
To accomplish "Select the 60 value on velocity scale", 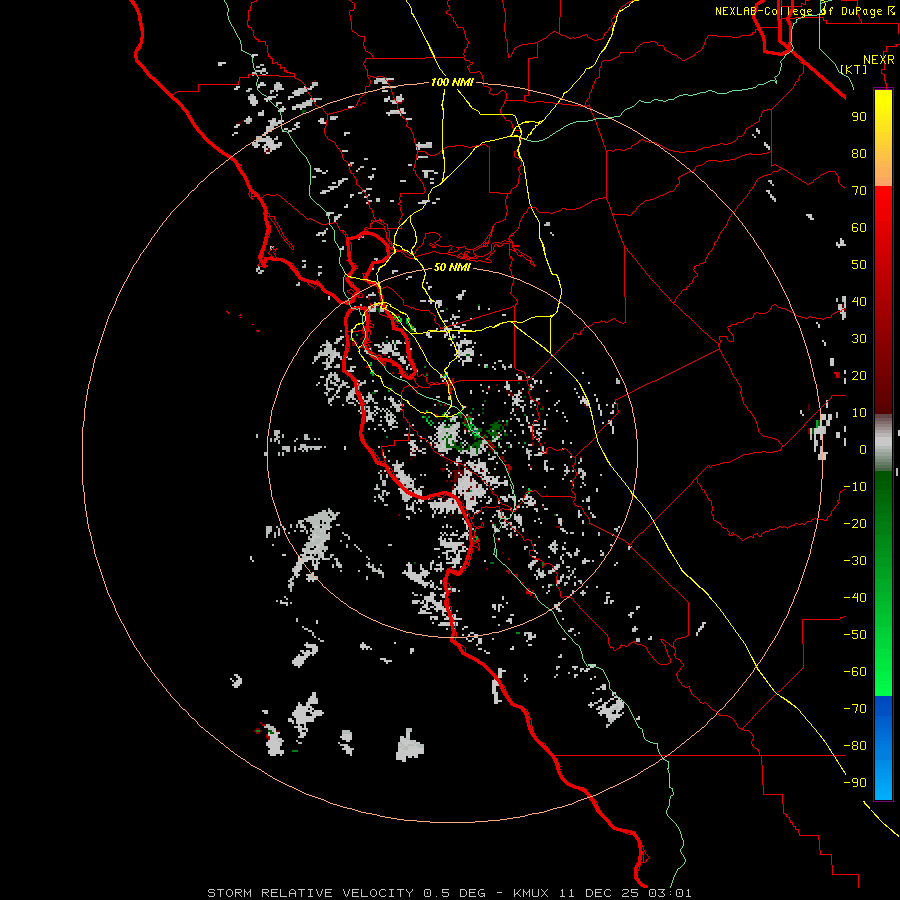I will click(859, 228).
